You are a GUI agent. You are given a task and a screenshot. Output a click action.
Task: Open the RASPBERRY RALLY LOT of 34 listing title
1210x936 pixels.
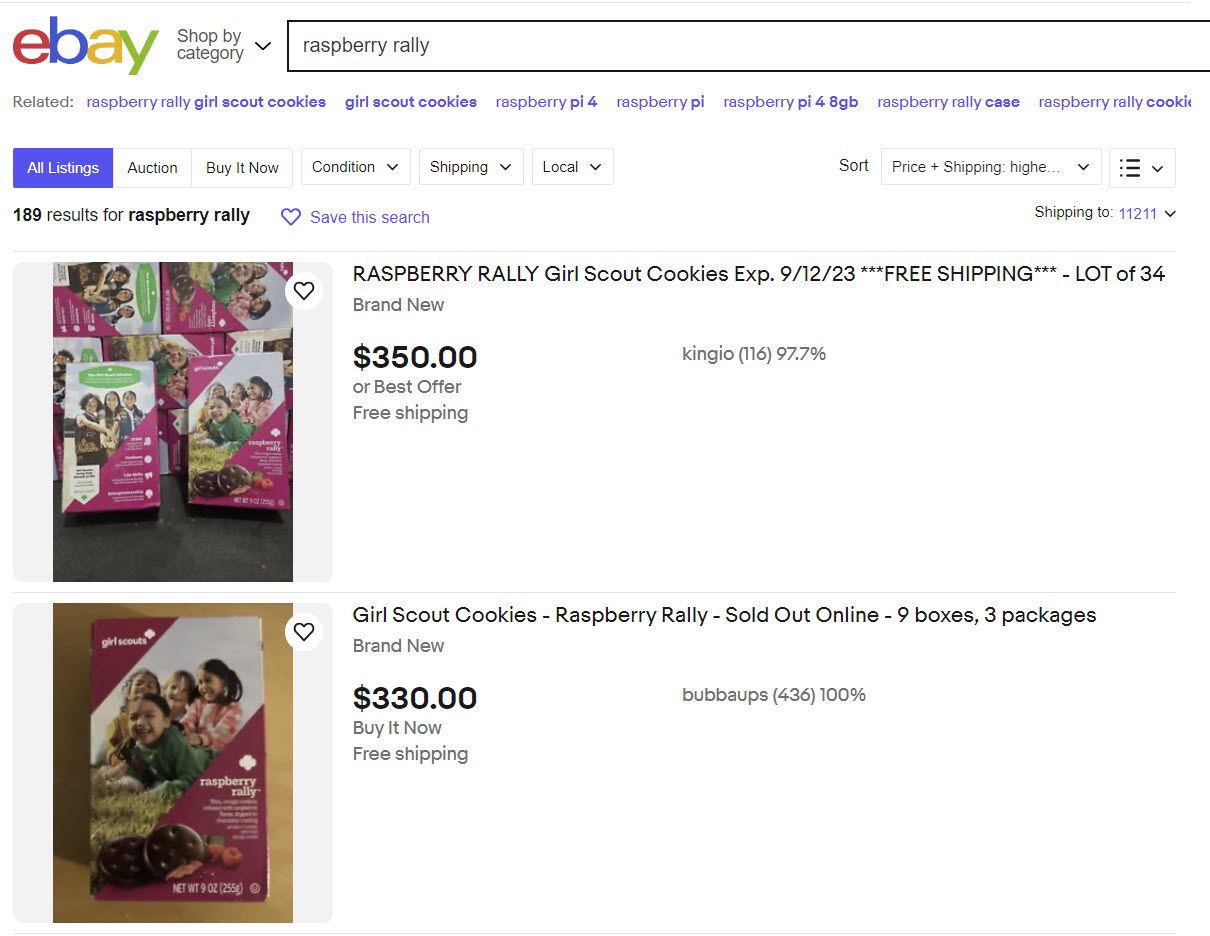click(758, 274)
